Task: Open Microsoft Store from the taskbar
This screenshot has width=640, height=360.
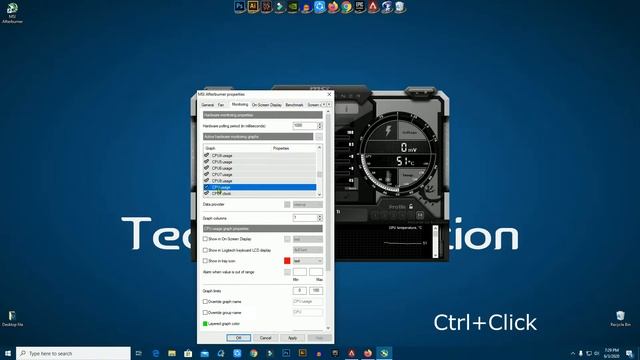Action: [x=188, y=353]
